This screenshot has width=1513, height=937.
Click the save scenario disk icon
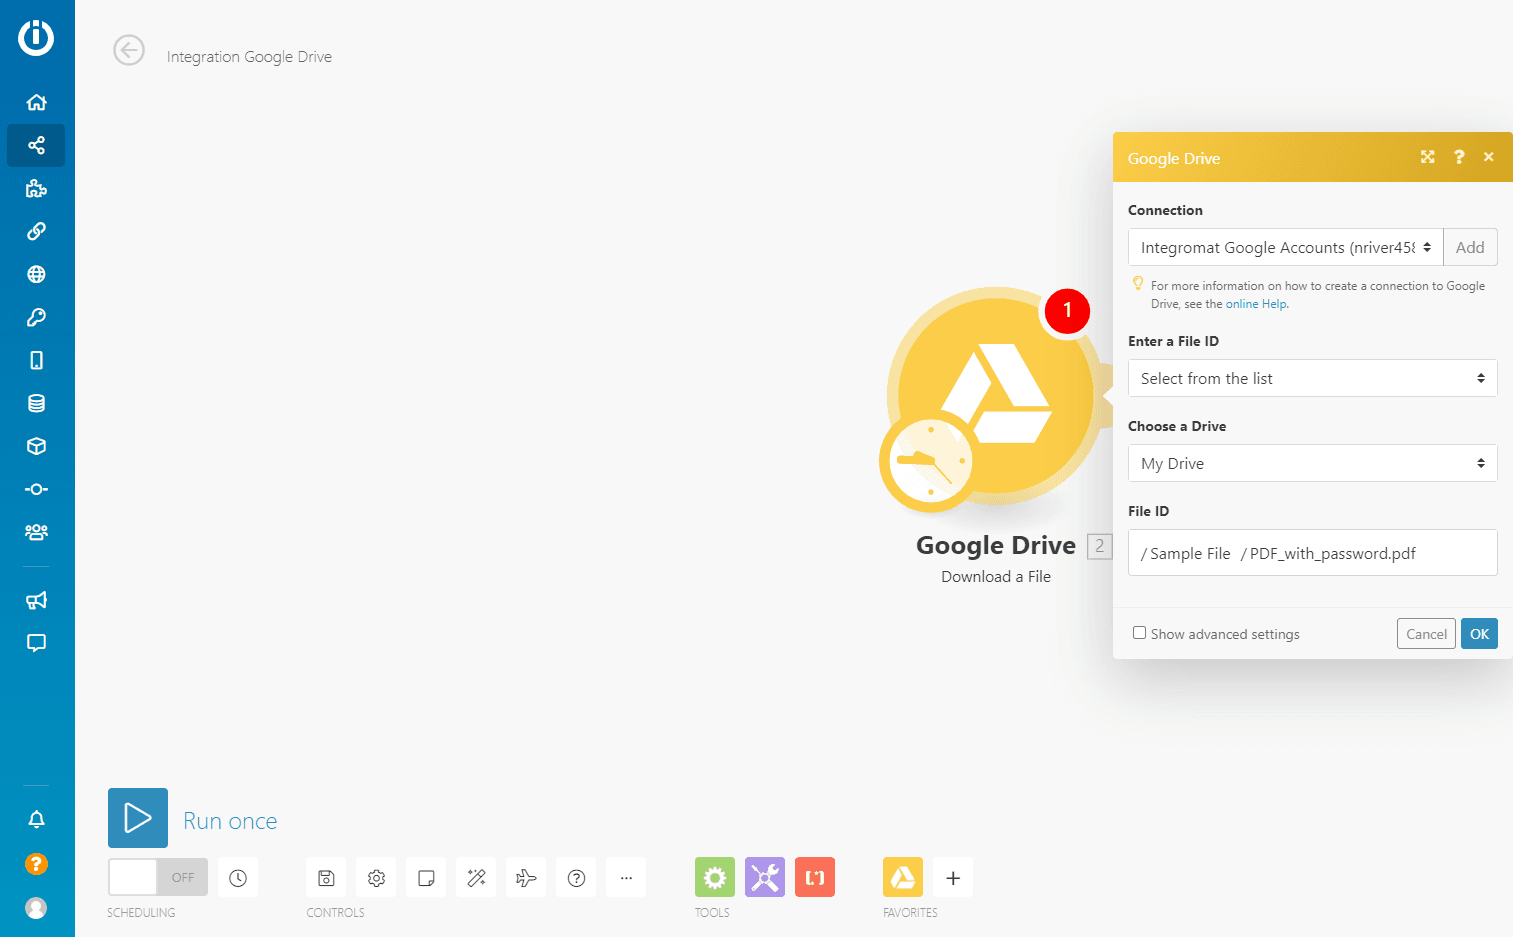click(326, 878)
